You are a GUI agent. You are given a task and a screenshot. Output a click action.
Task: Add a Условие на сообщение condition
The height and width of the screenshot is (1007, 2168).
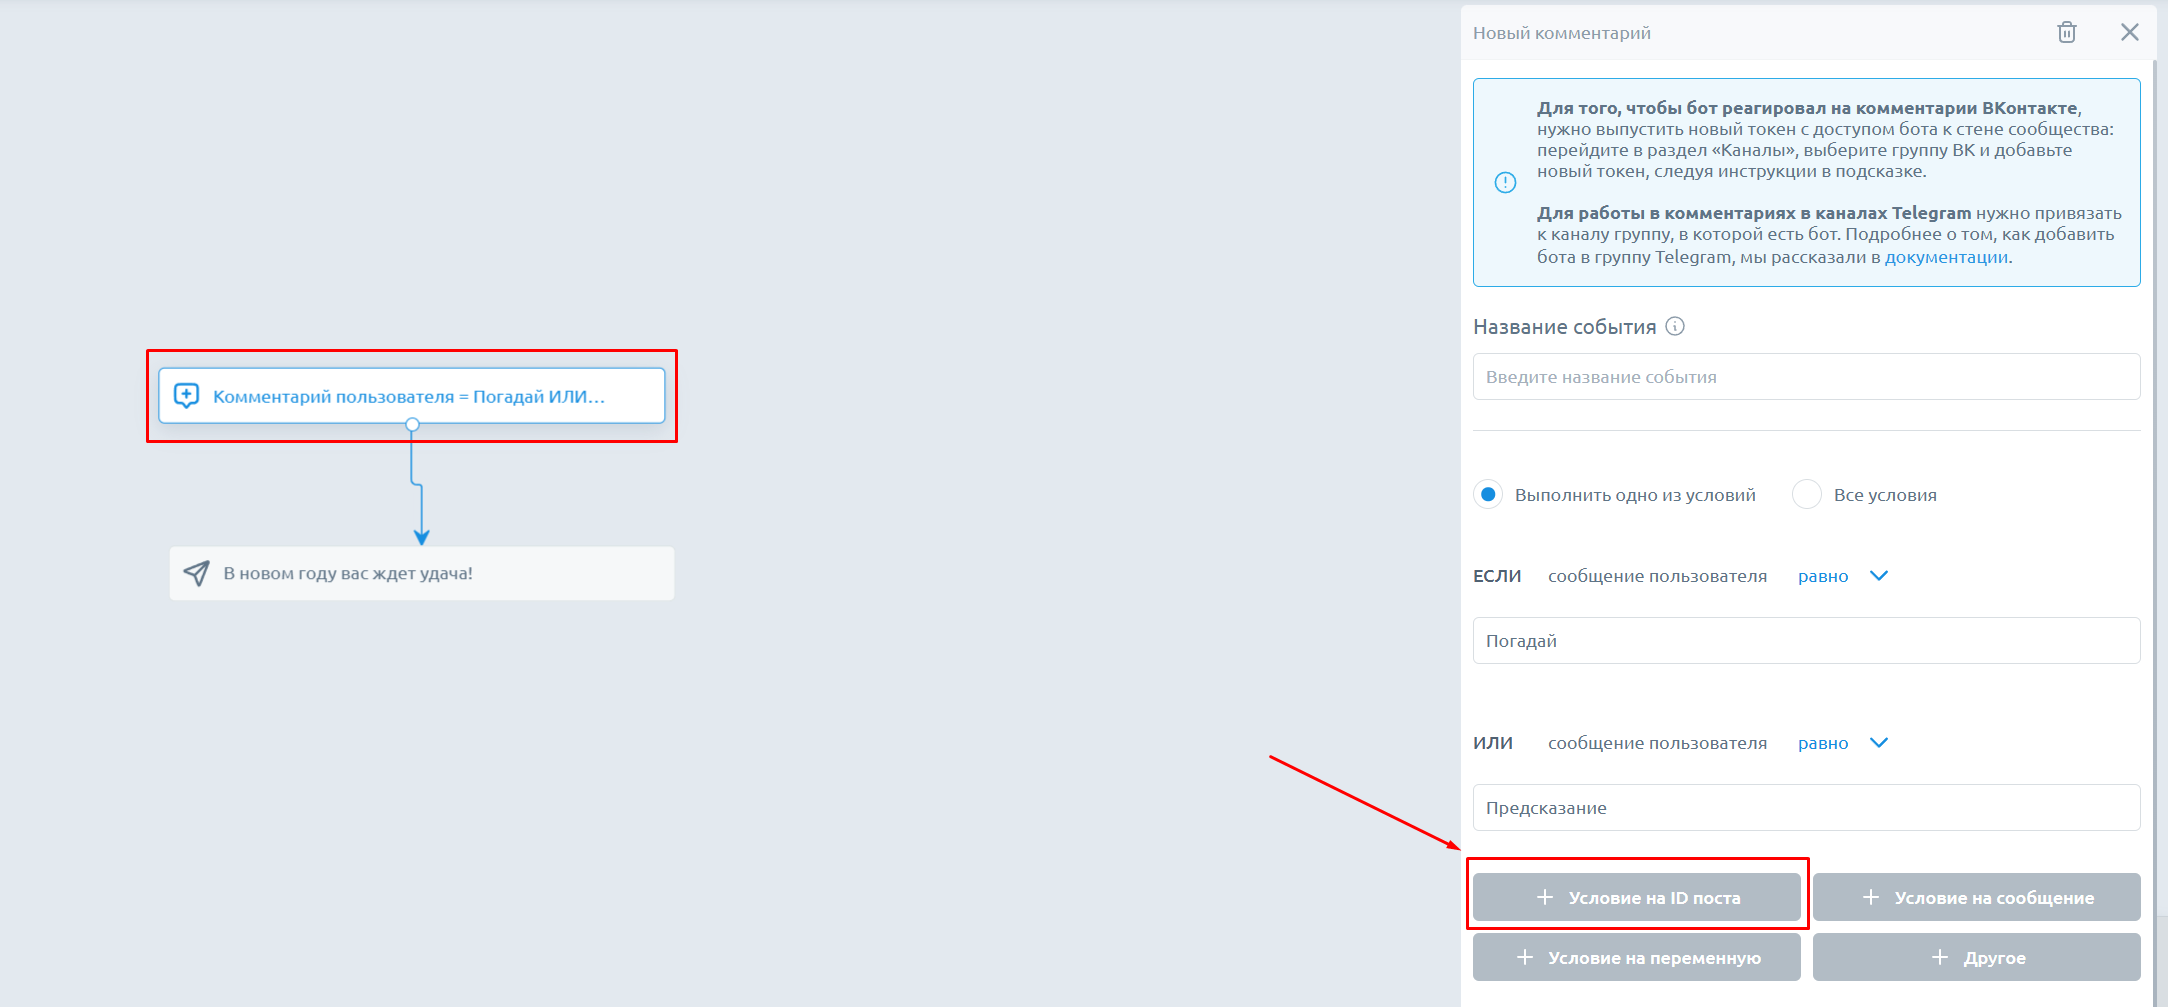1976,898
